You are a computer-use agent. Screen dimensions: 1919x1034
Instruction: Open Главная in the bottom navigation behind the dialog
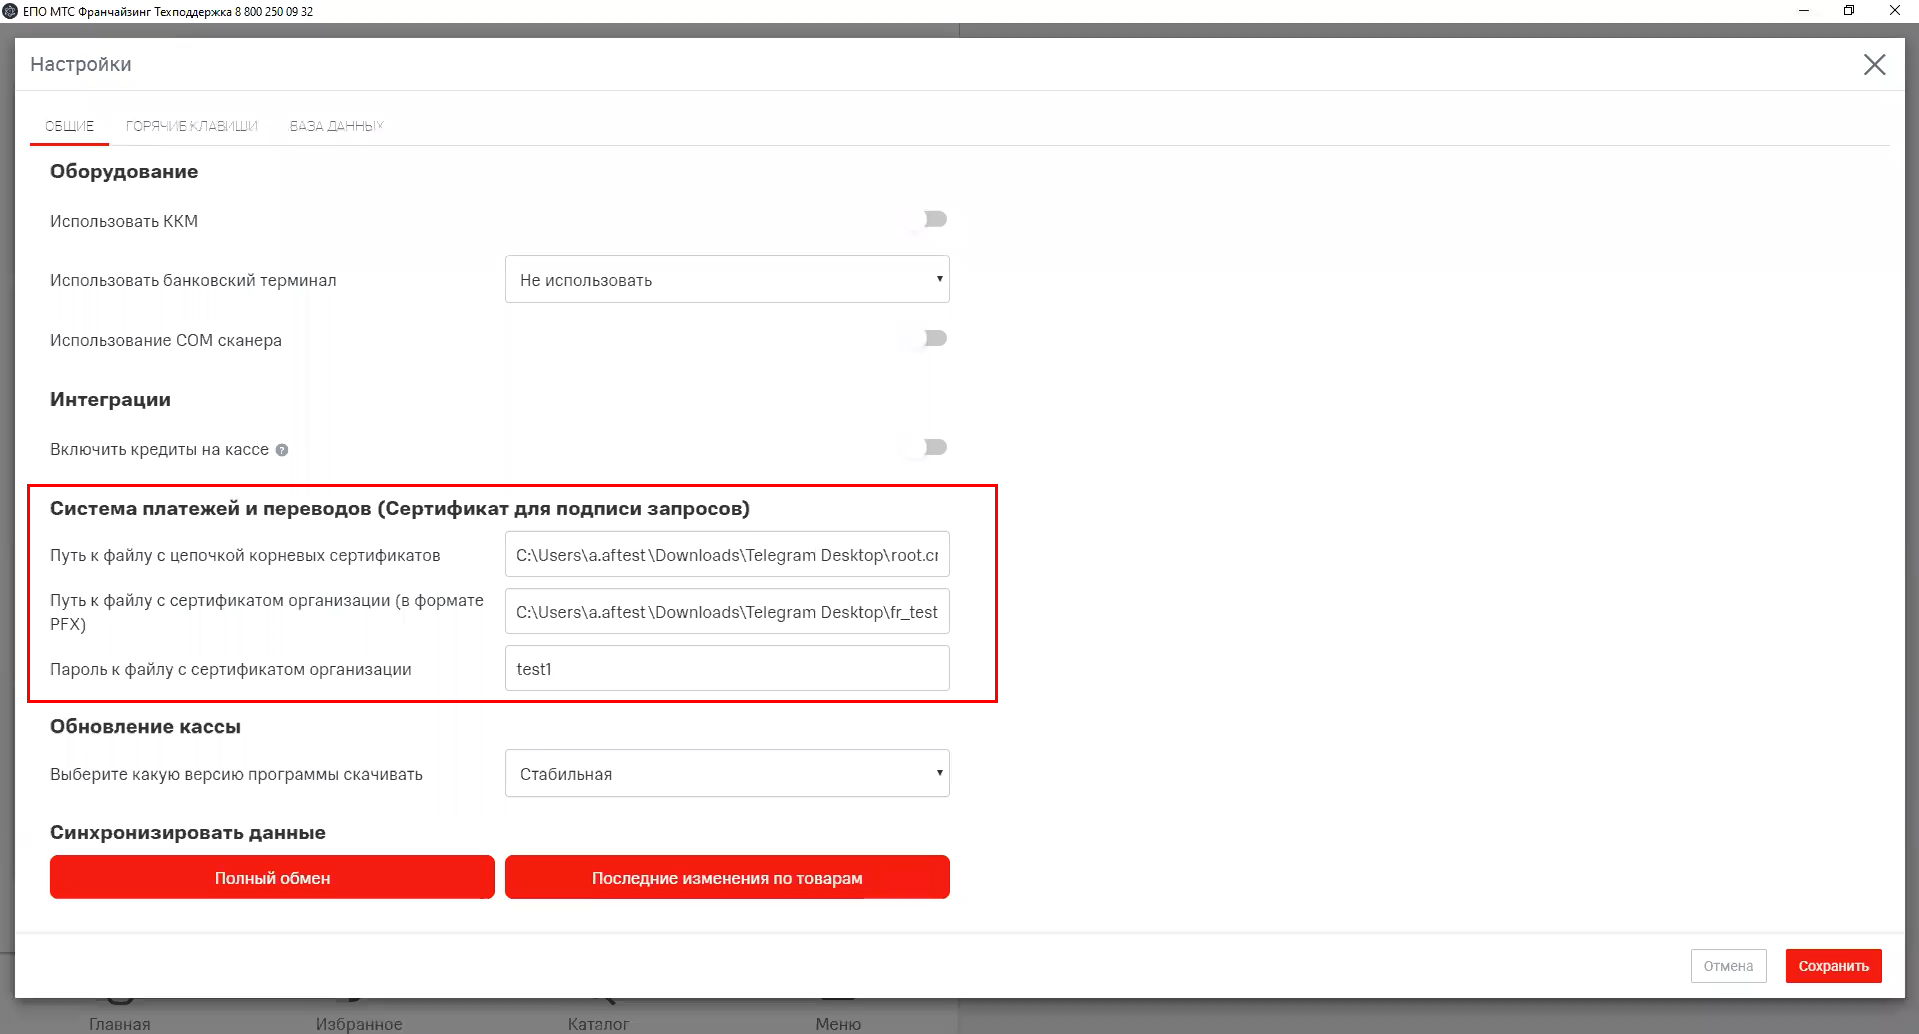point(119,1023)
